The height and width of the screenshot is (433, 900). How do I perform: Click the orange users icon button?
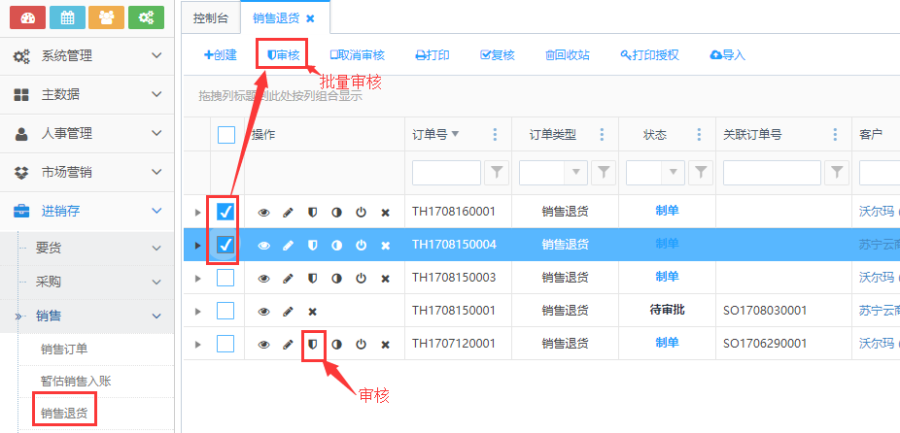coord(107,18)
